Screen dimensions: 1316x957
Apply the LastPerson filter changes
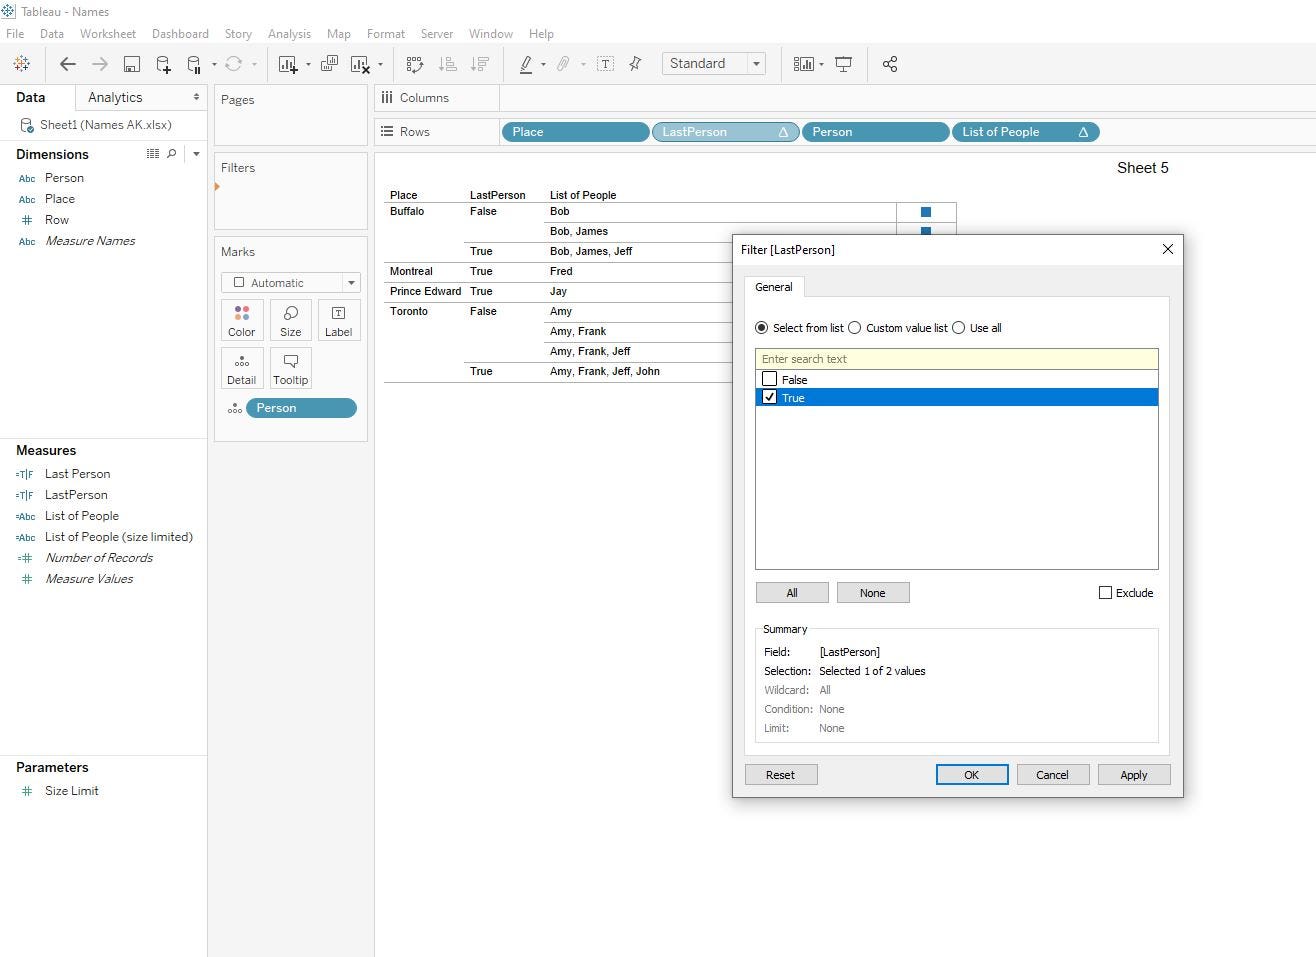pos(1133,774)
